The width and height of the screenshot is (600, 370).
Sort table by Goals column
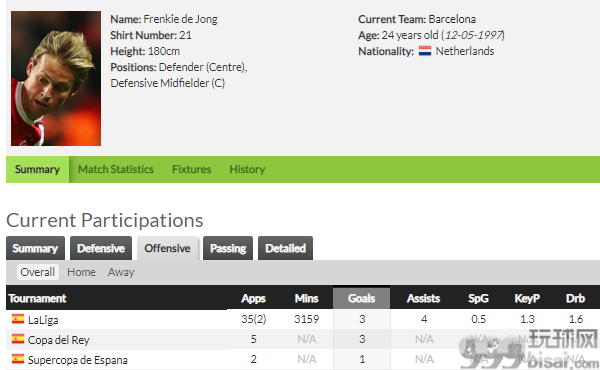coord(362,298)
